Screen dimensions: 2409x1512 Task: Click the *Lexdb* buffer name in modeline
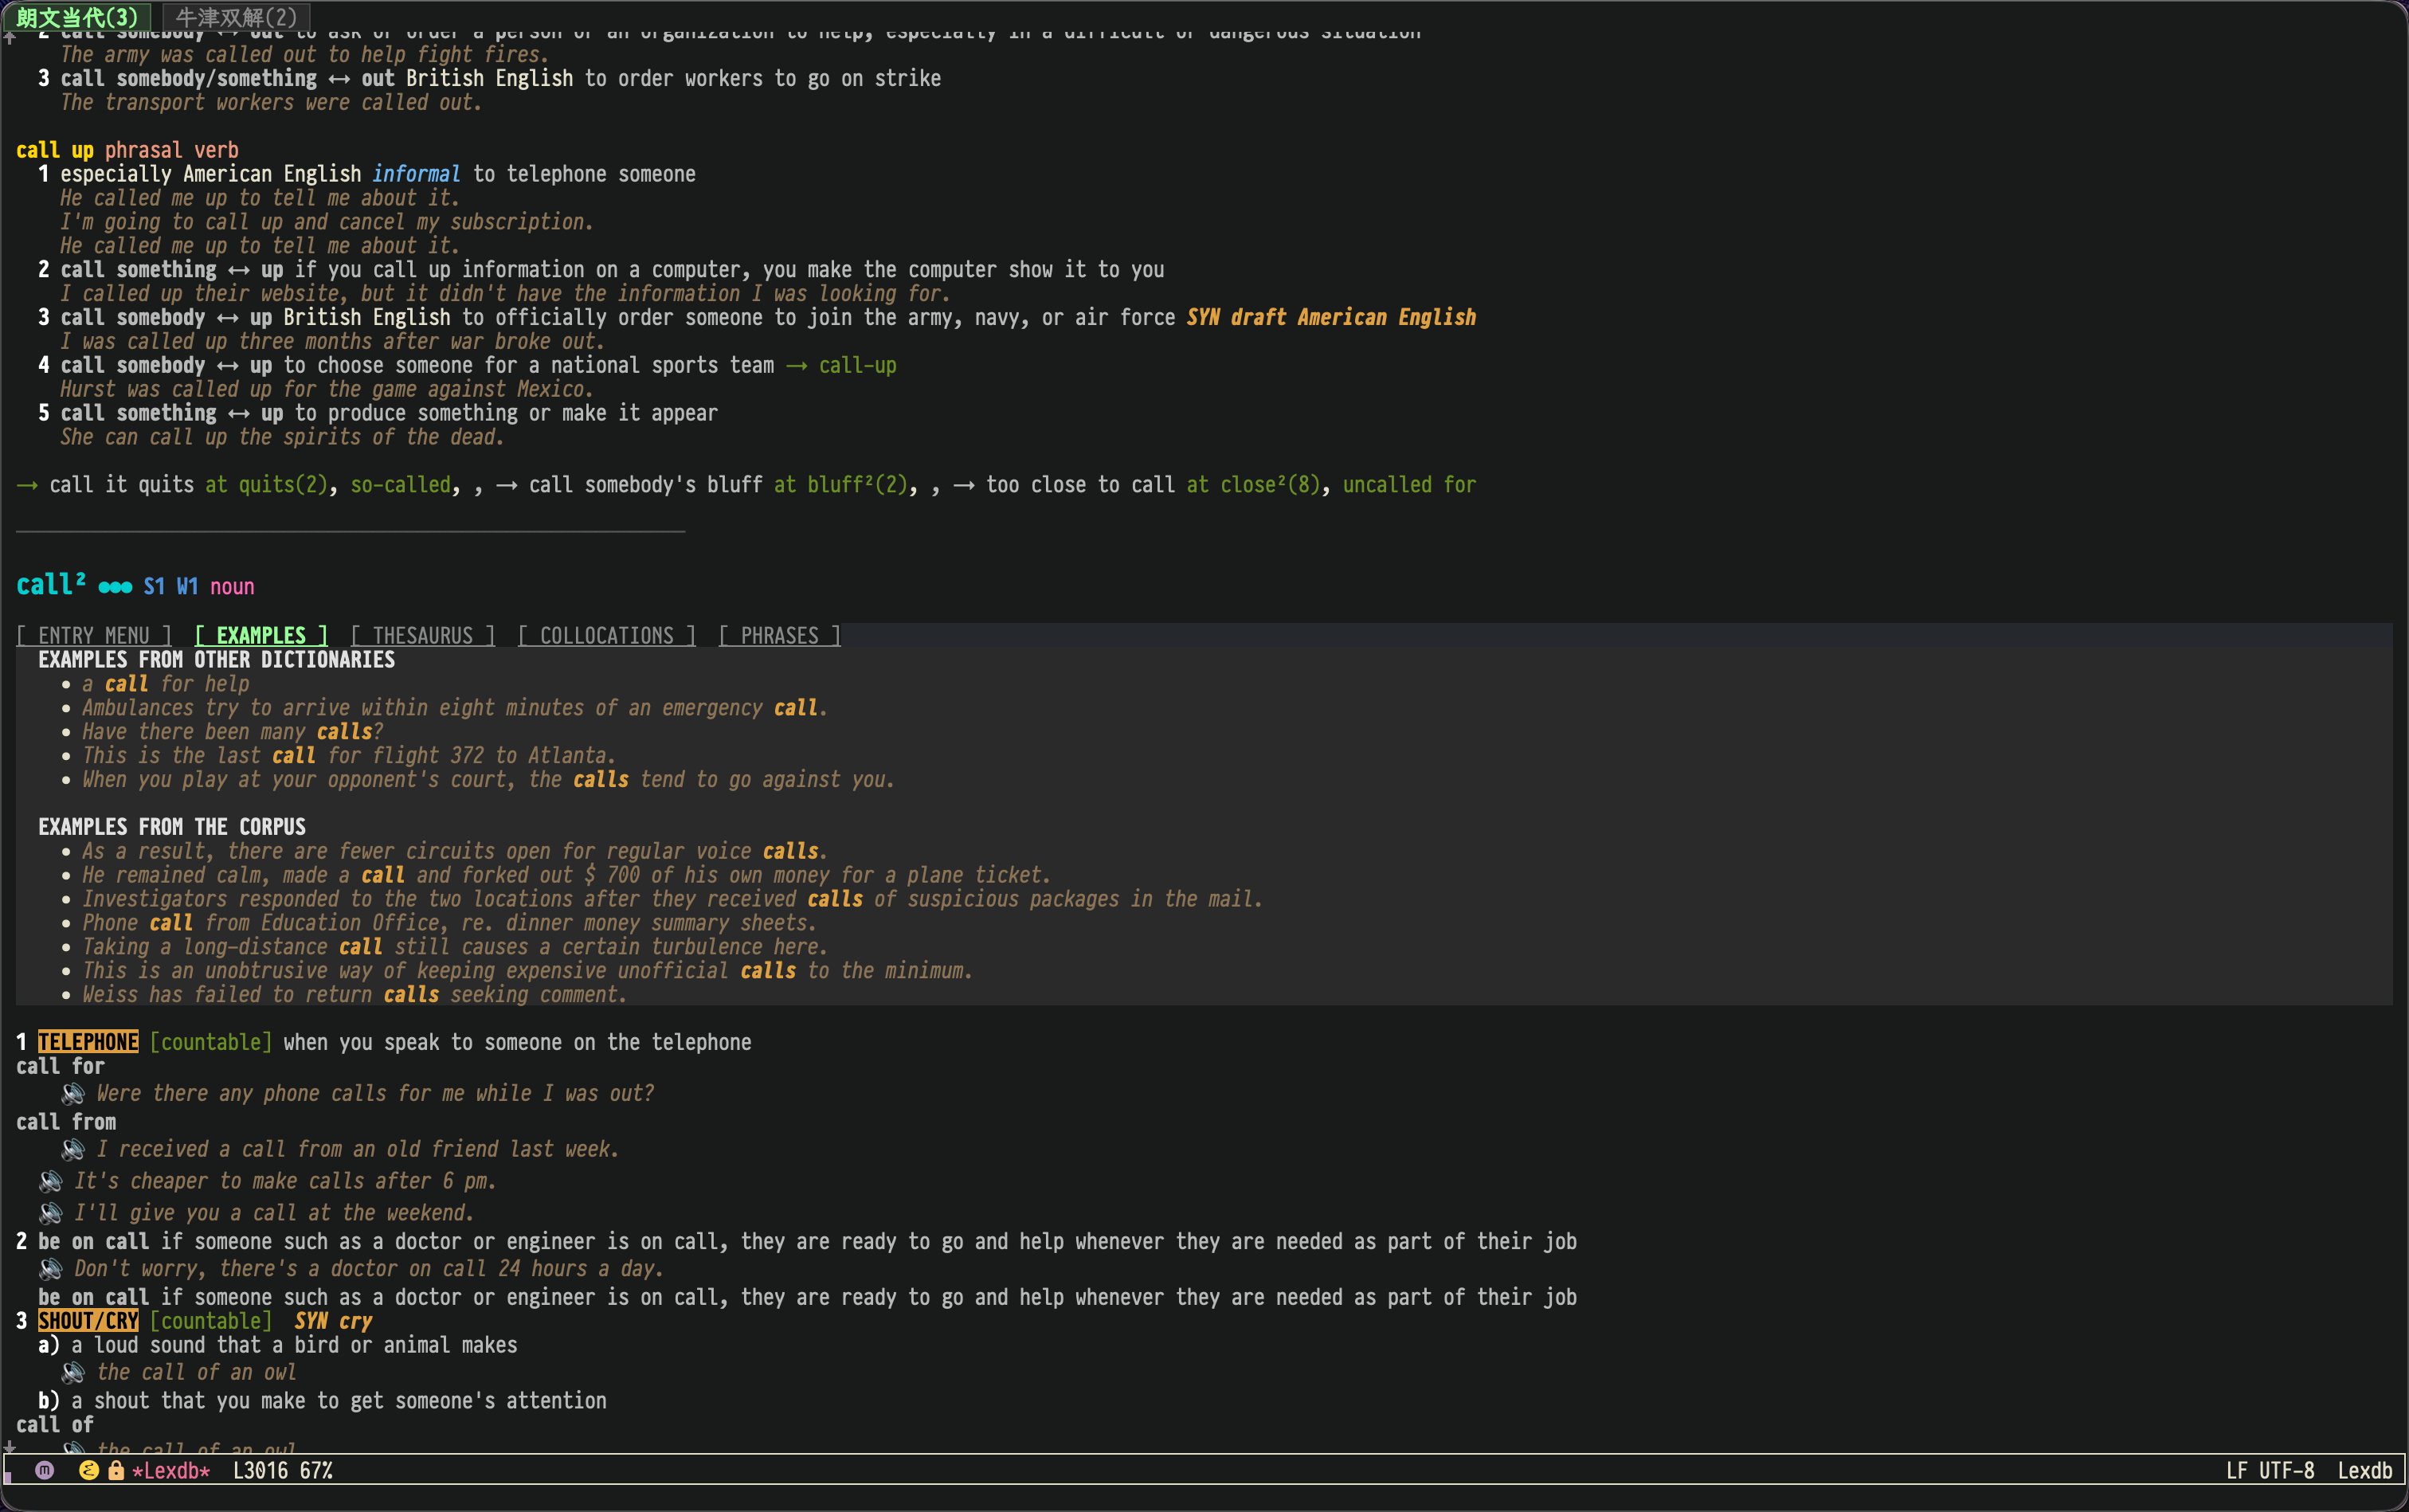coord(171,1470)
